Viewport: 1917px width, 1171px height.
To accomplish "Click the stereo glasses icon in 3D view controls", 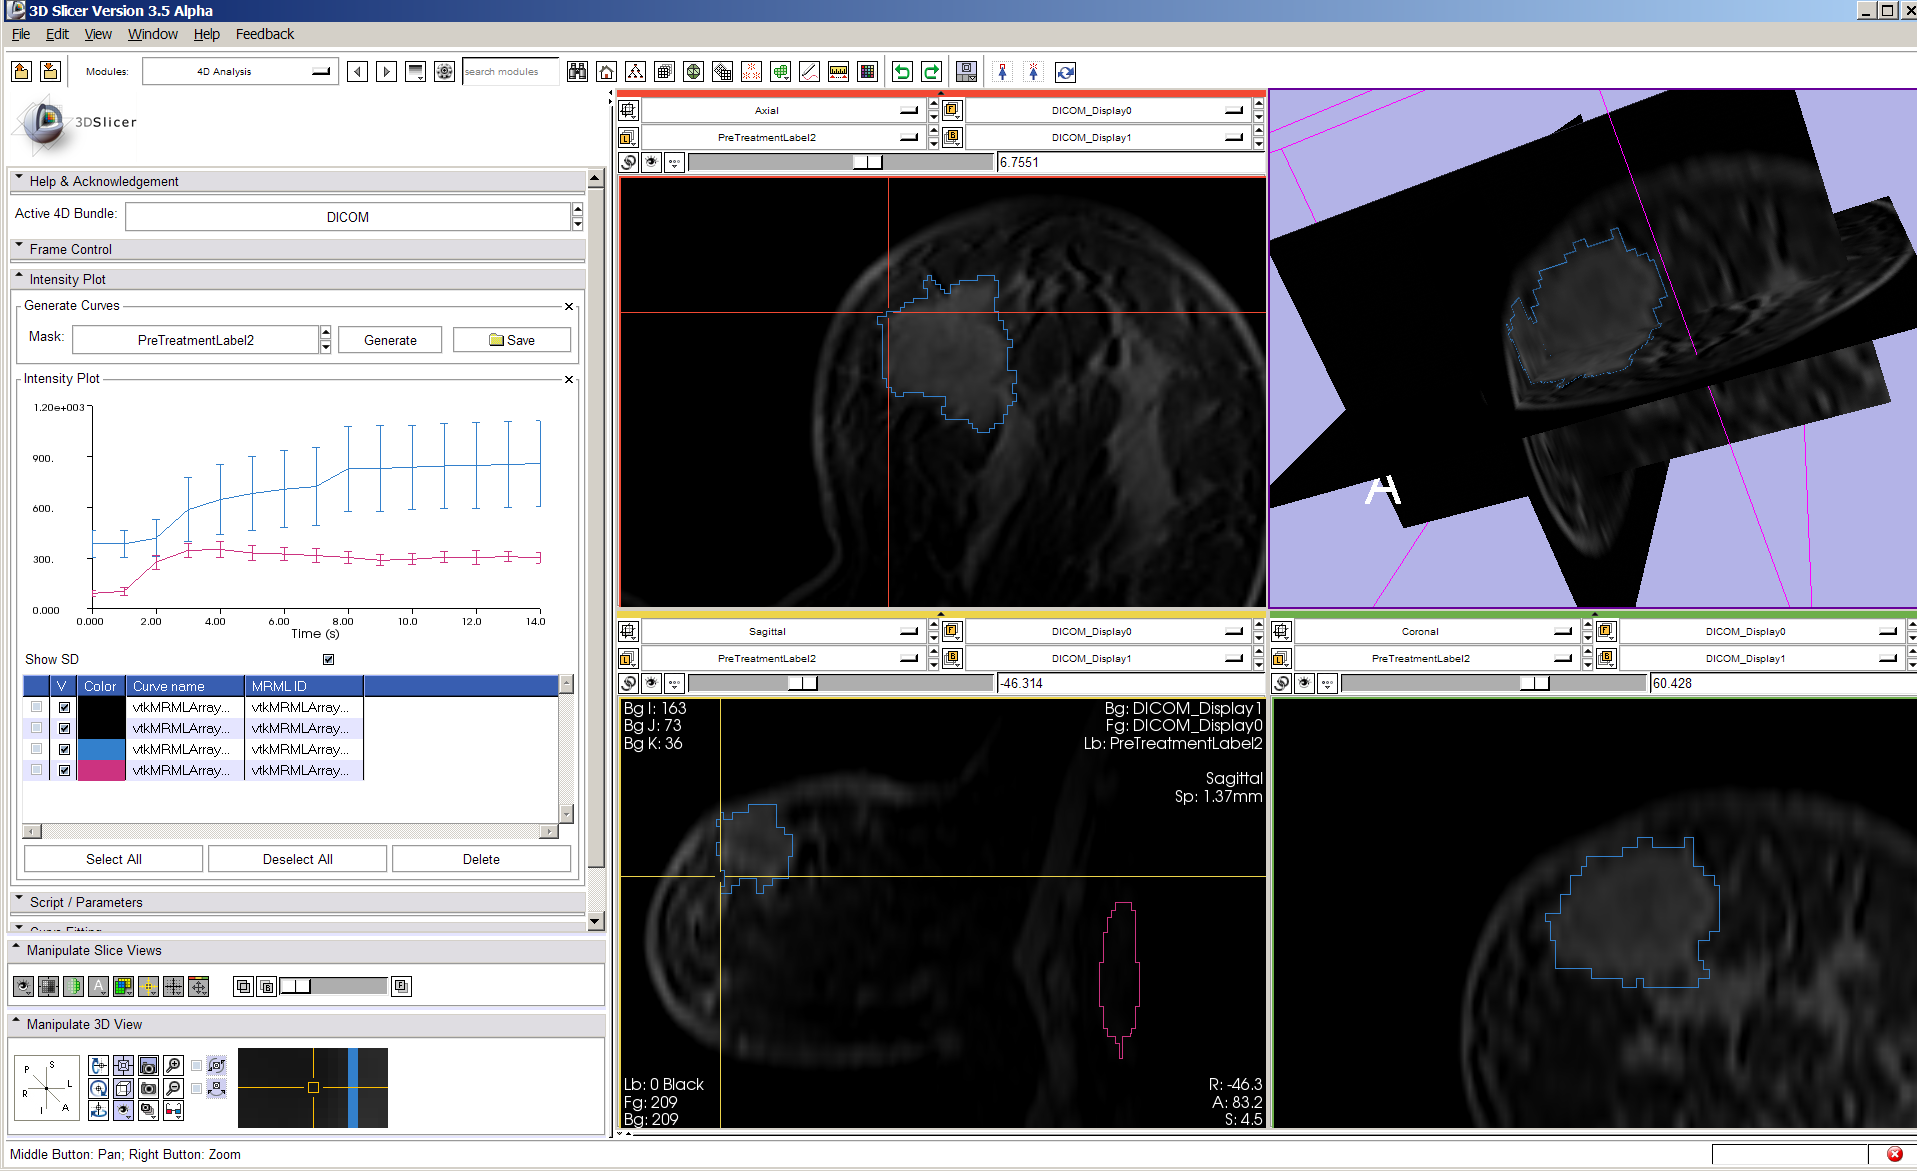I will tap(173, 1111).
